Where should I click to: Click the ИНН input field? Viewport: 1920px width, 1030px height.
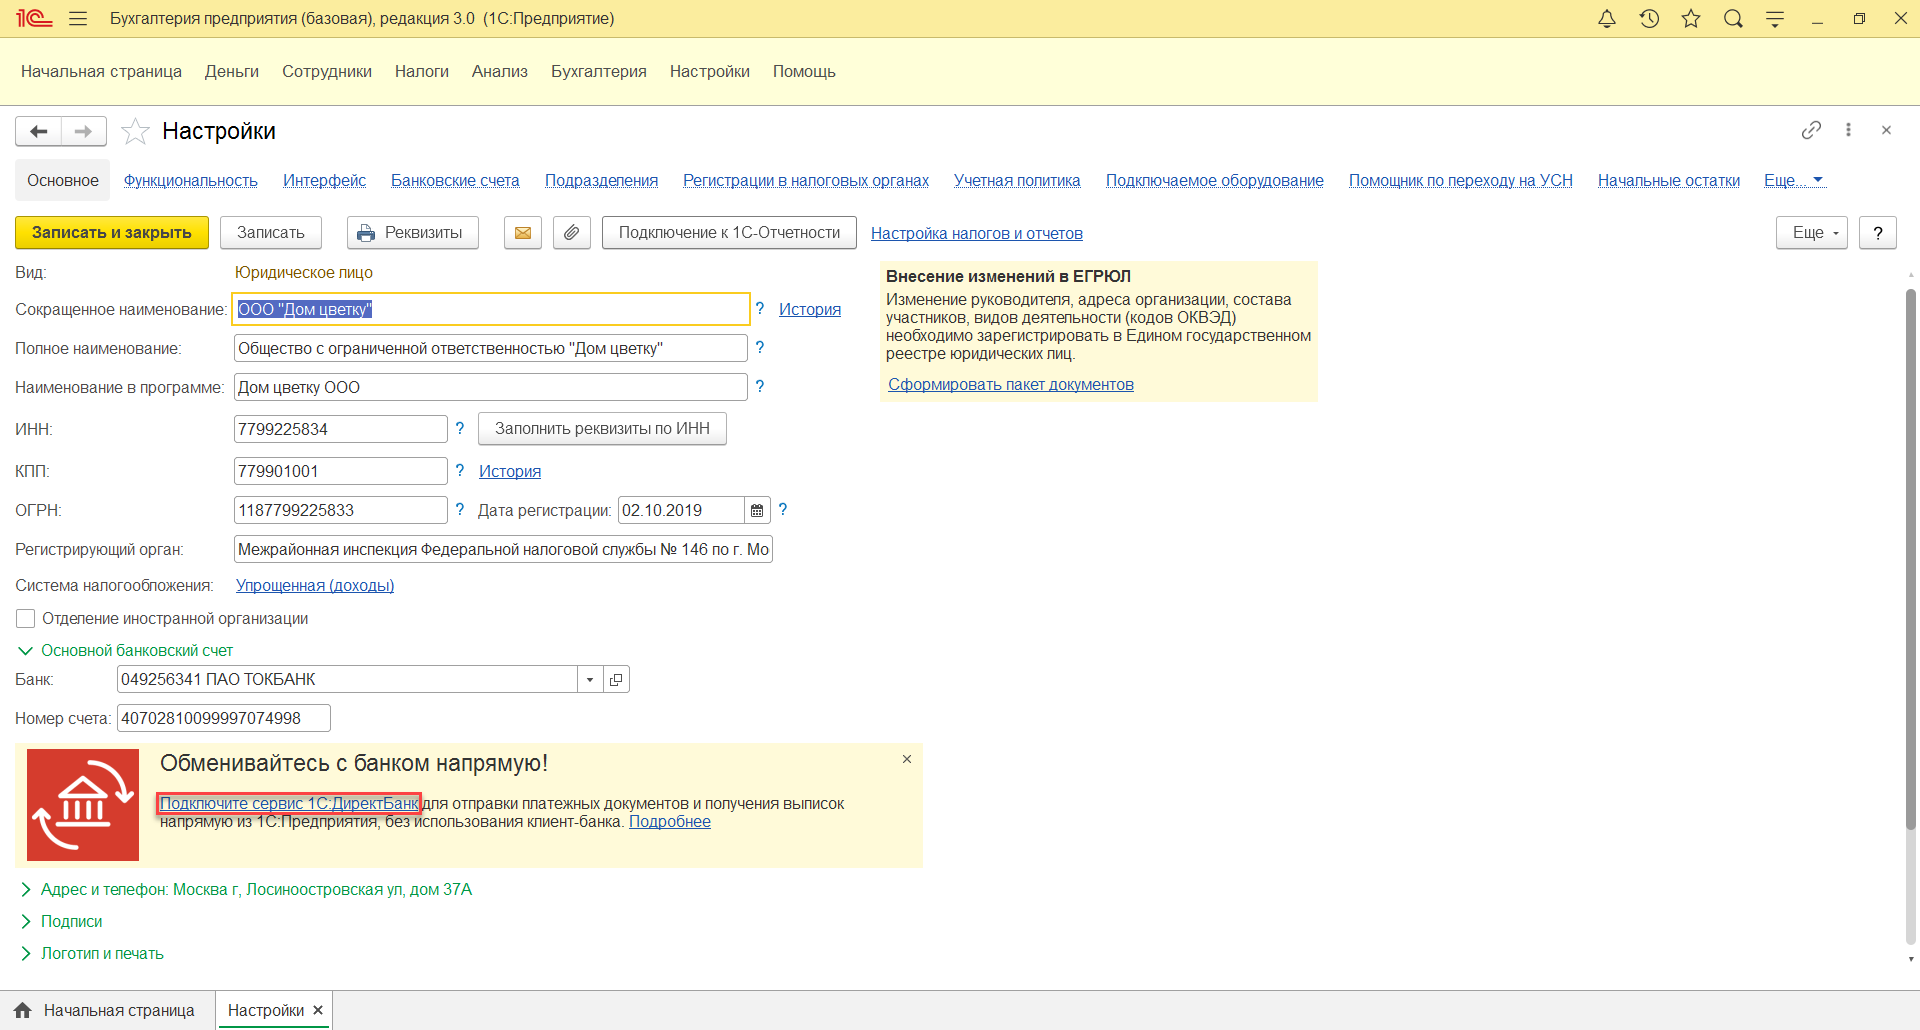point(341,429)
